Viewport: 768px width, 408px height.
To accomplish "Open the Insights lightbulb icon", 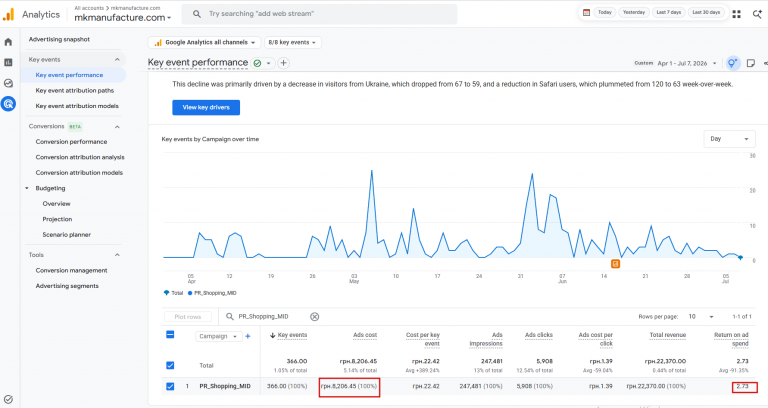I will coord(732,63).
